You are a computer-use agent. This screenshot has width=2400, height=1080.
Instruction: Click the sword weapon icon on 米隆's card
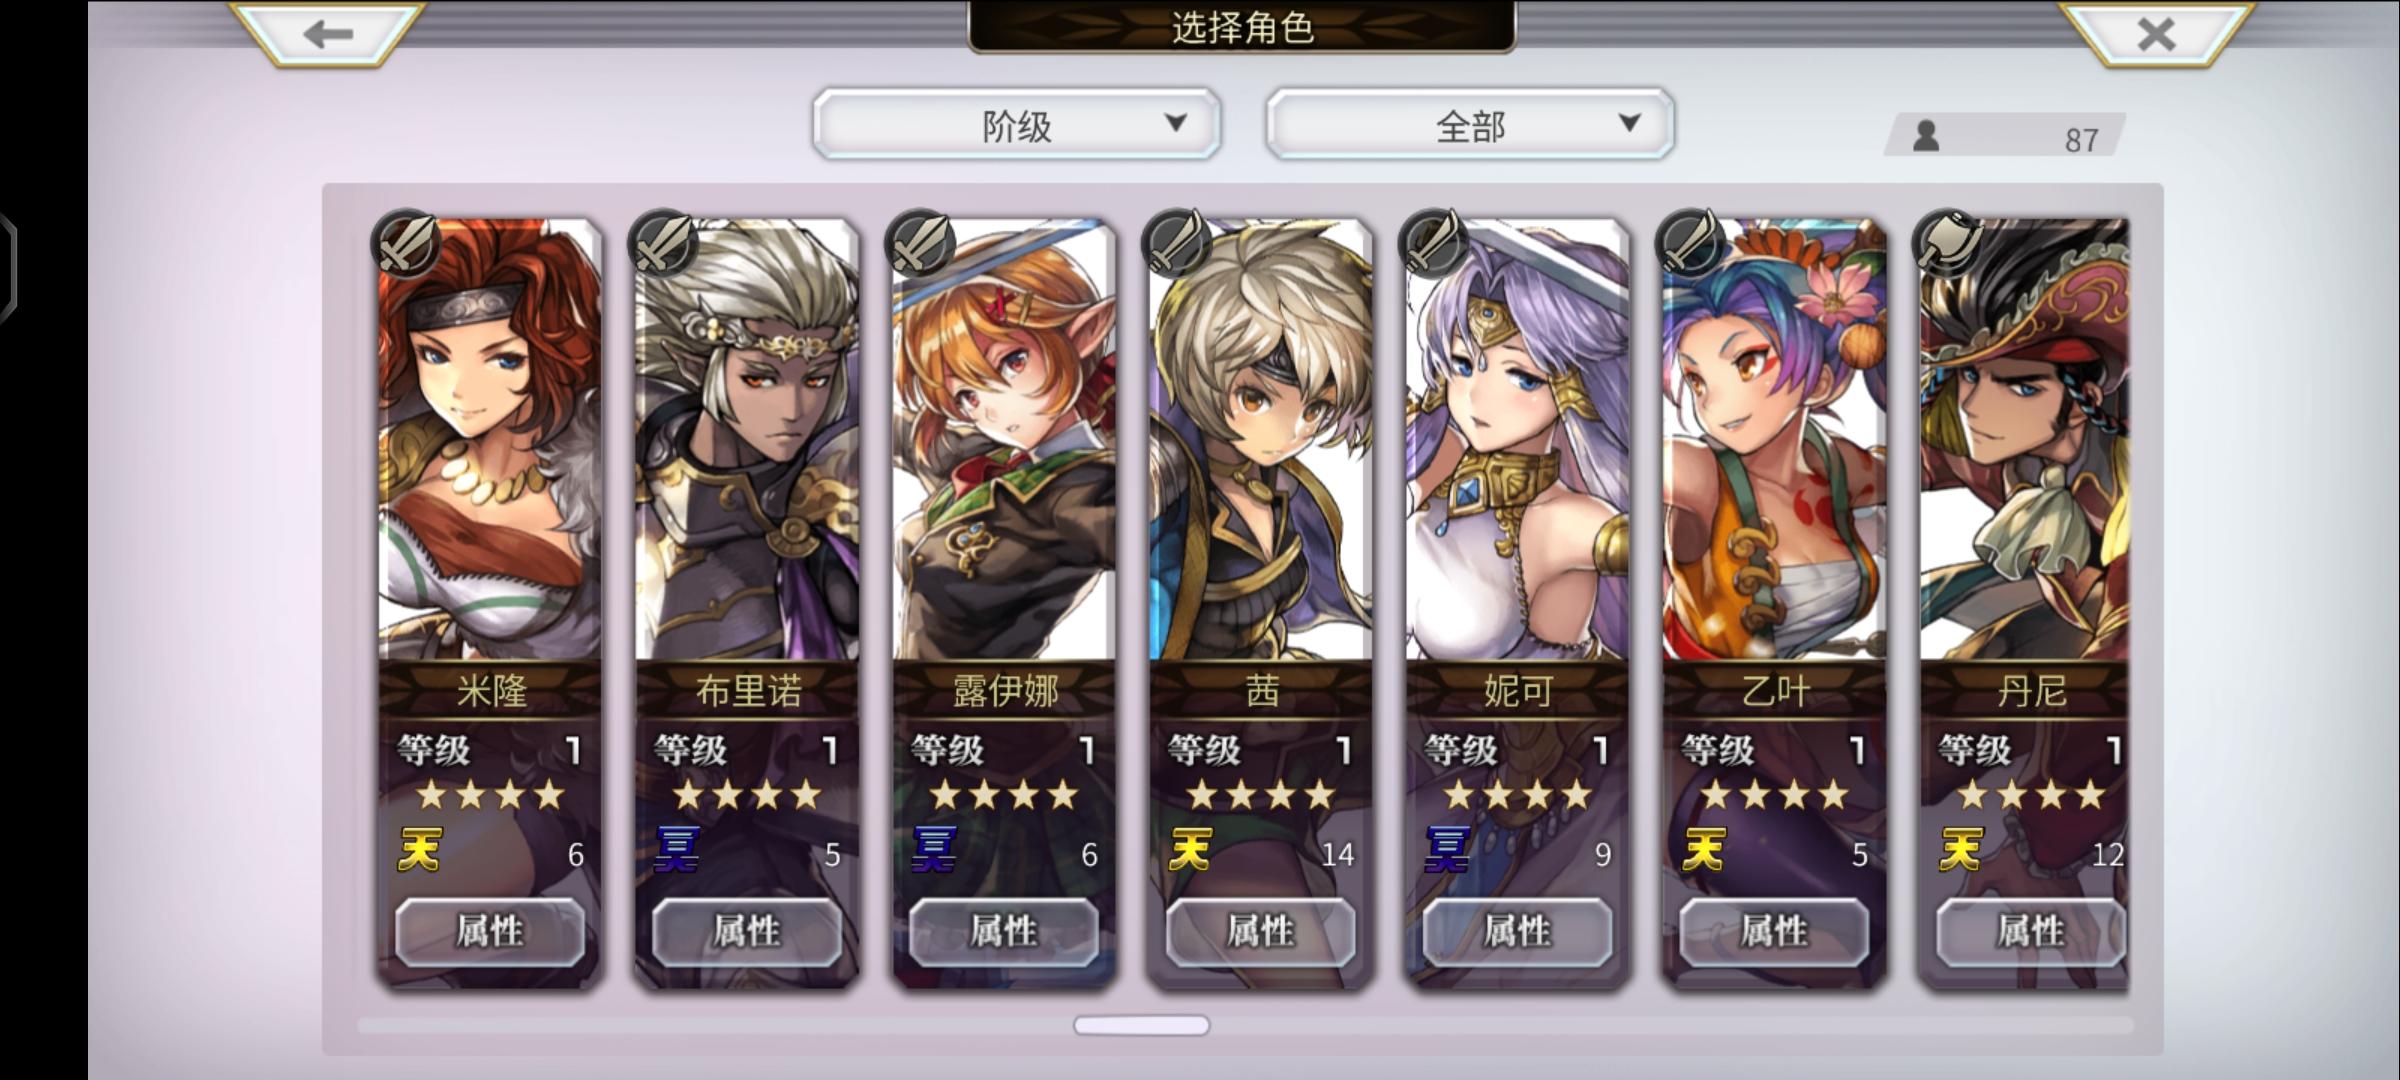tap(405, 243)
